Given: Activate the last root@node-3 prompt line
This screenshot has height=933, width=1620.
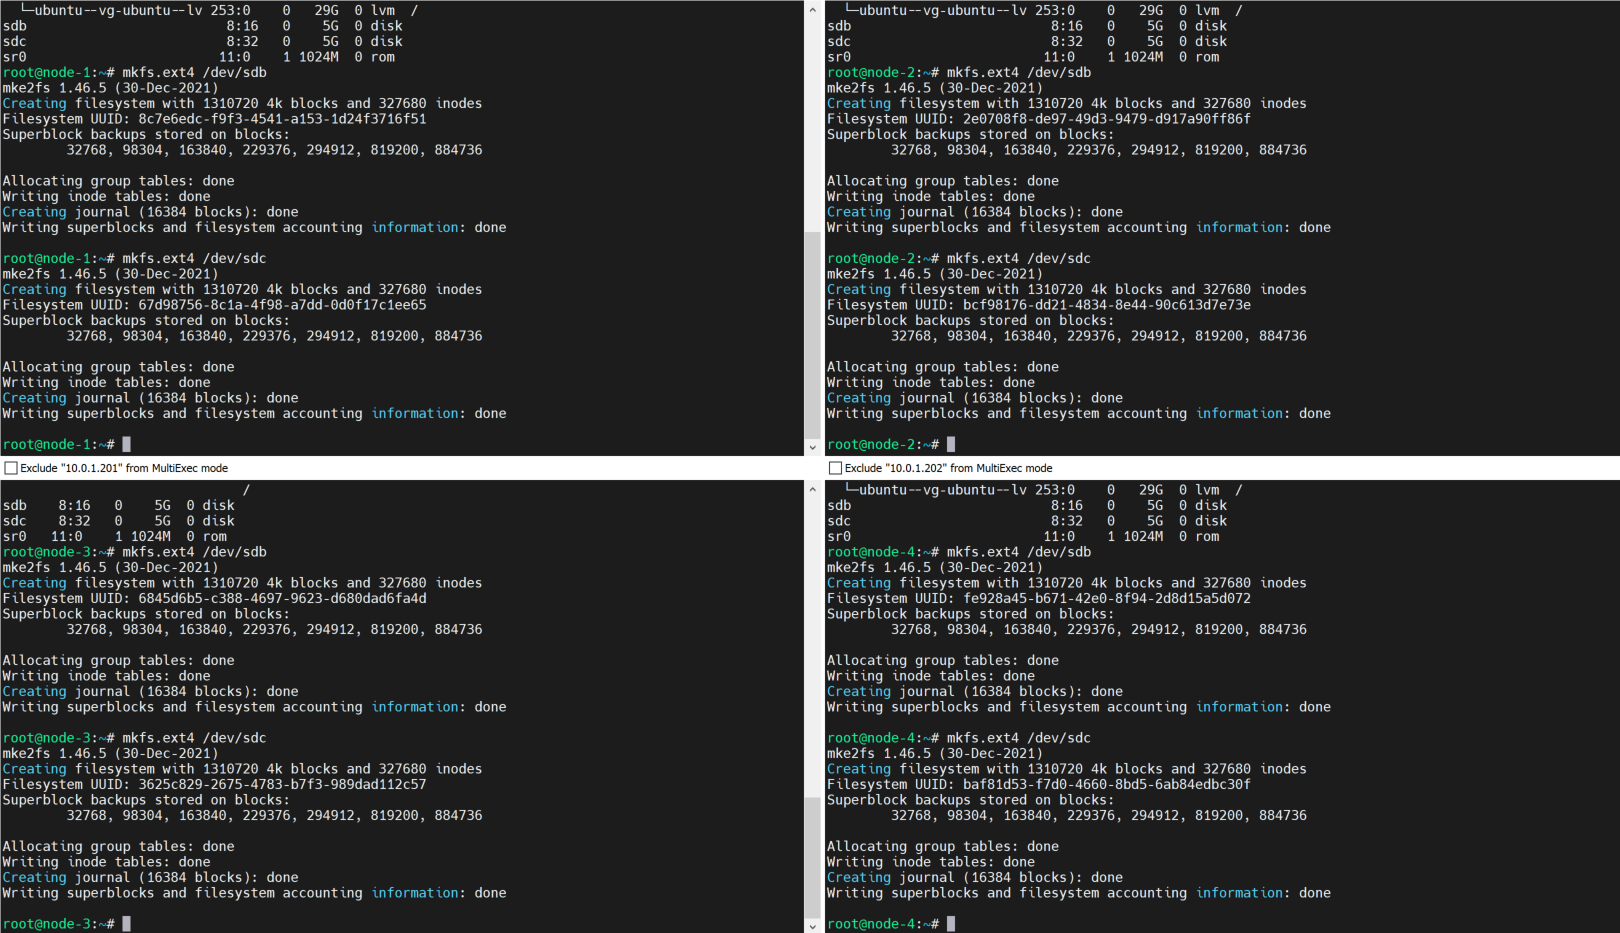Looking at the screenshot, I should tap(127, 924).
